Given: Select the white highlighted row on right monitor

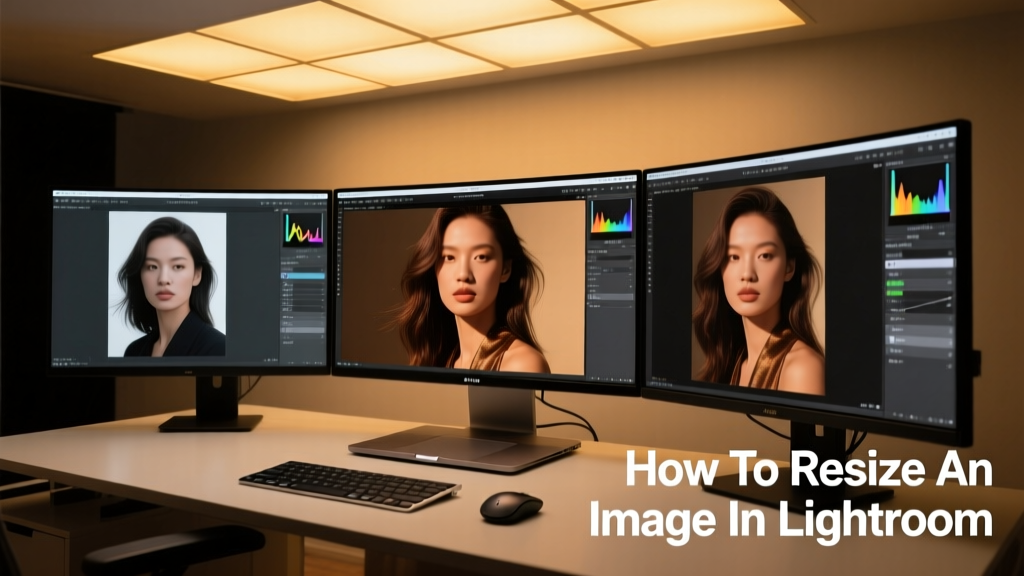Looking at the screenshot, I should 919,264.
